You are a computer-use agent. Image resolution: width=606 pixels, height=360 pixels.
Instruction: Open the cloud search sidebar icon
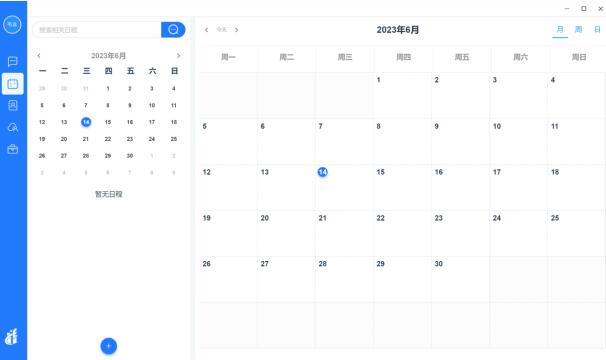(12, 127)
